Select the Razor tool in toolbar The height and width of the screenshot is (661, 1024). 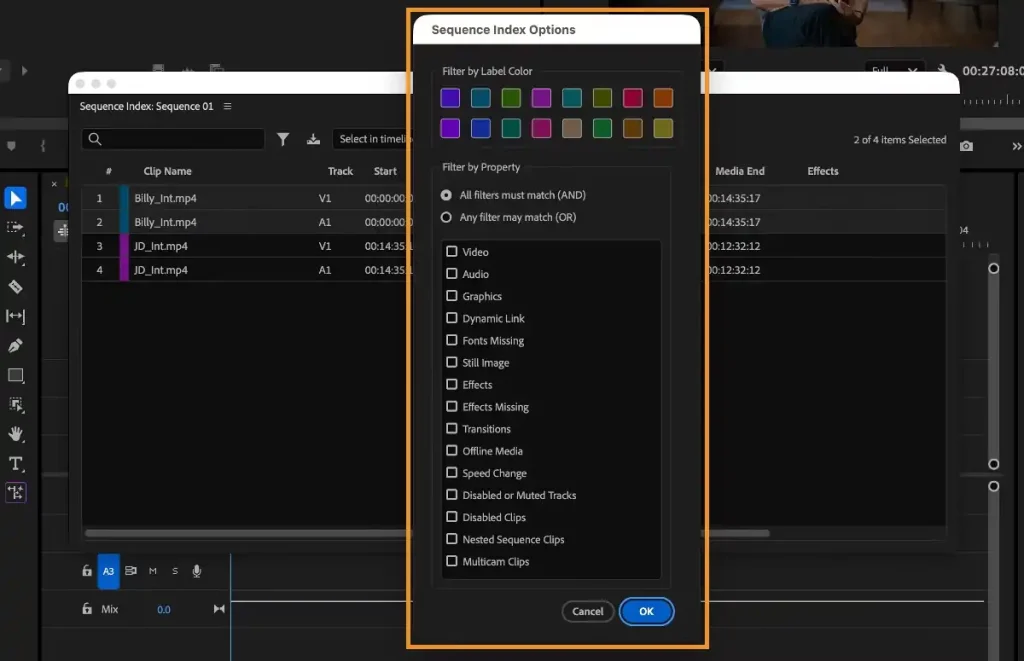[x=15, y=287]
